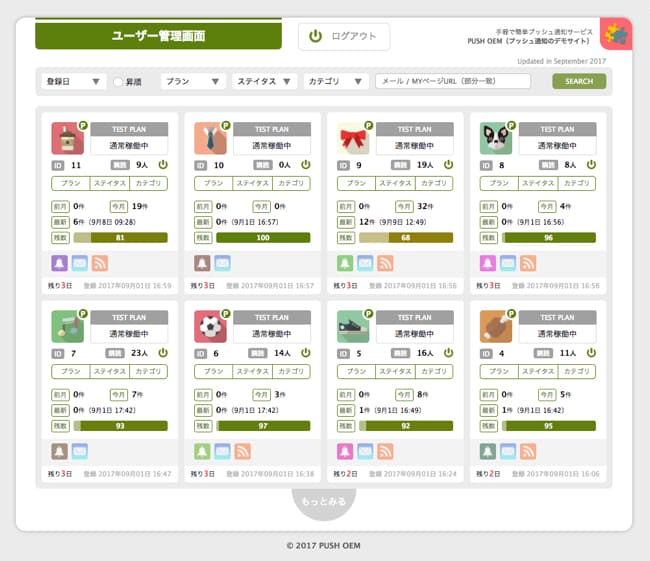Screen dimensions: 650x561
Task: Click the RSS icon on user 5 card
Action: point(386,451)
